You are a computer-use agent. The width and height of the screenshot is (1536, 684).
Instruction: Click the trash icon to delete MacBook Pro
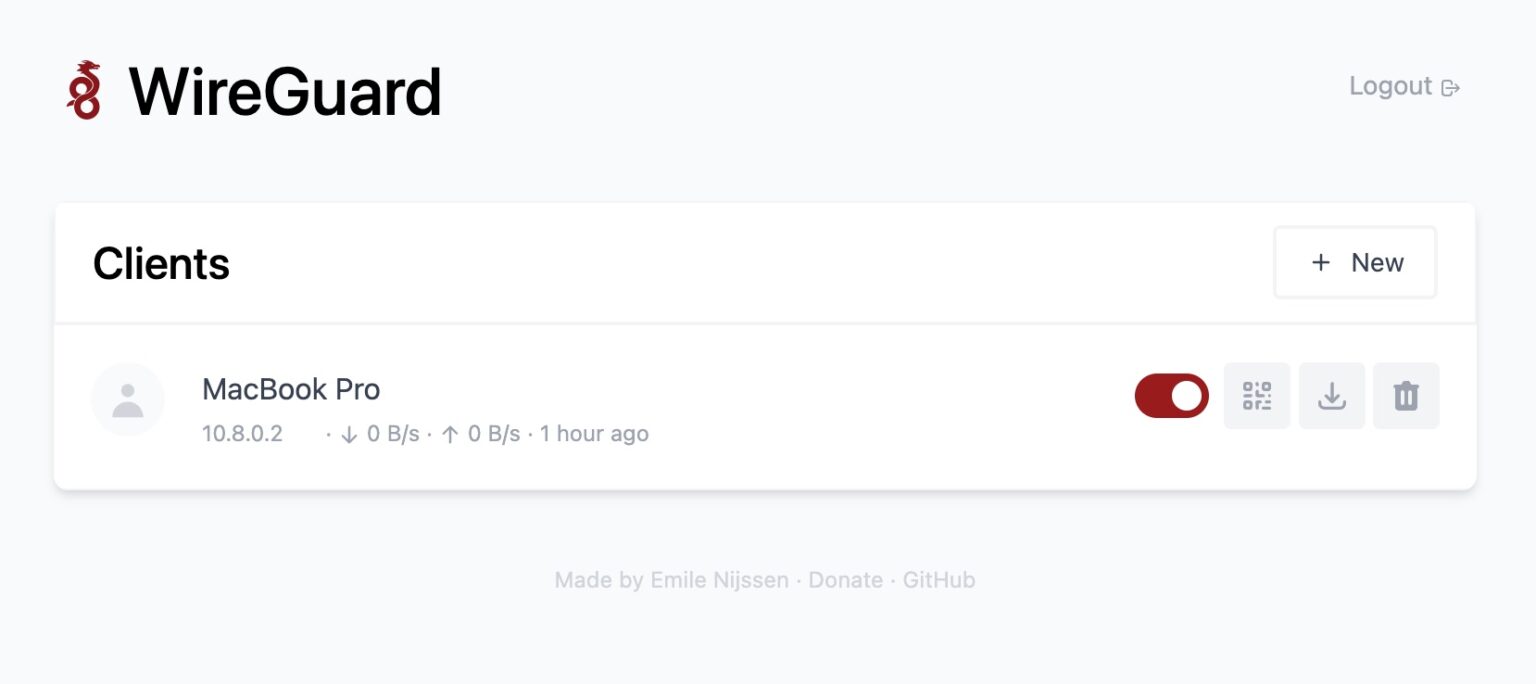click(x=1406, y=396)
